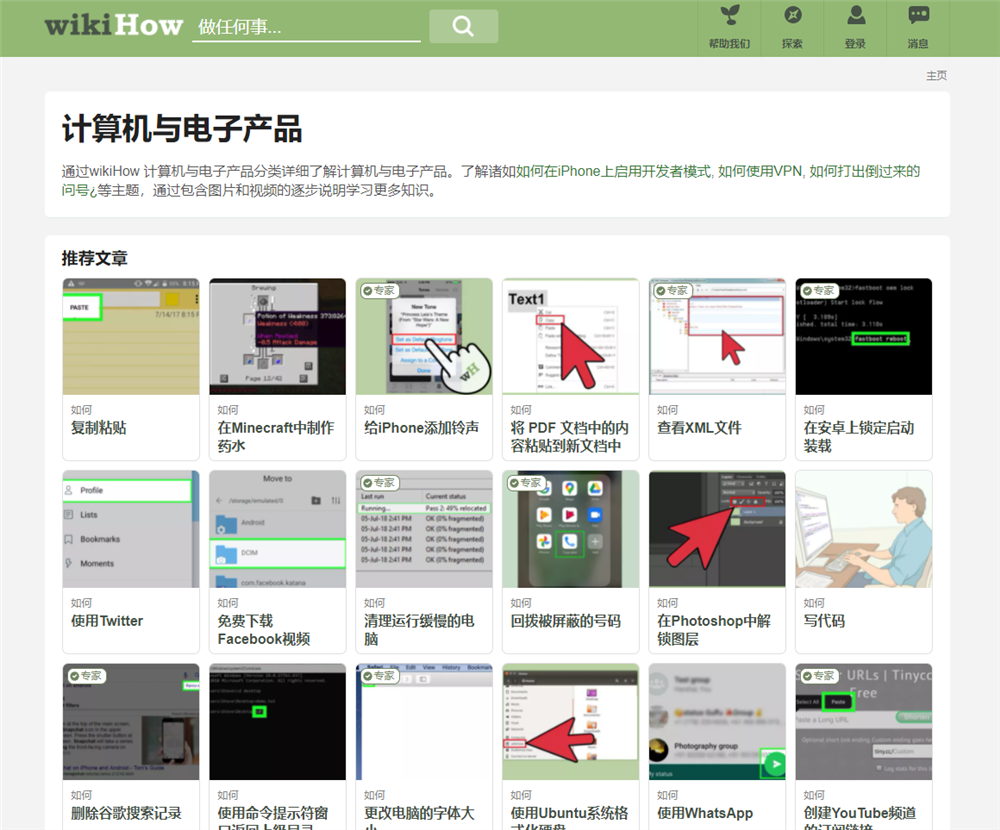1000x830 pixels.
Task: Click the title 写代码
Action: point(824,621)
